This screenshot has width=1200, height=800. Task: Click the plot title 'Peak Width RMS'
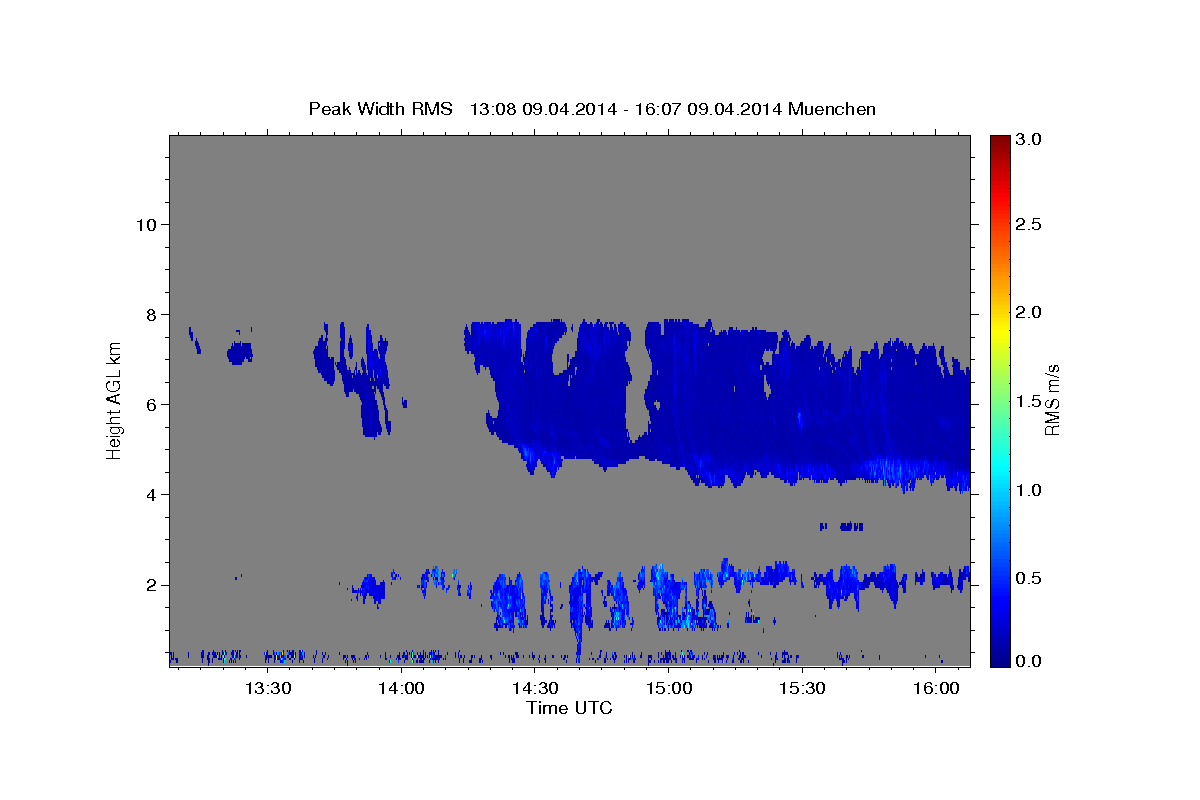pyautogui.click(x=380, y=108)
